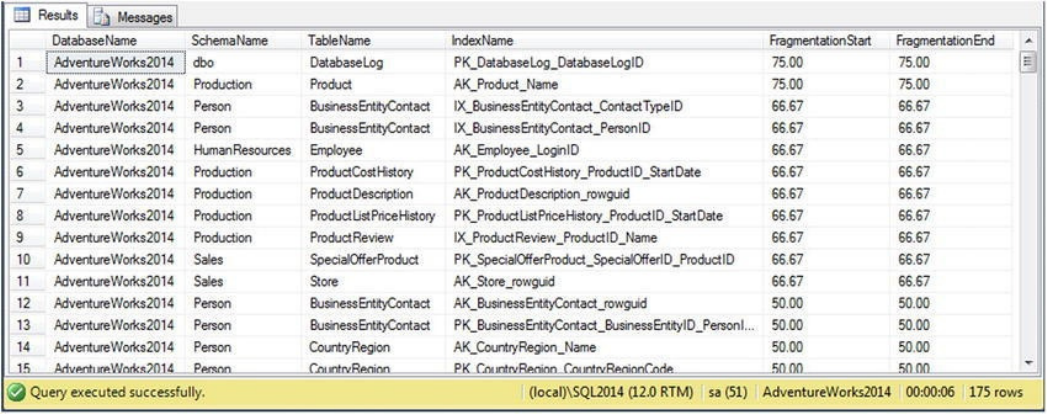
Task: Click the sa (51) login status entry
Action: (x=728, y=392)
